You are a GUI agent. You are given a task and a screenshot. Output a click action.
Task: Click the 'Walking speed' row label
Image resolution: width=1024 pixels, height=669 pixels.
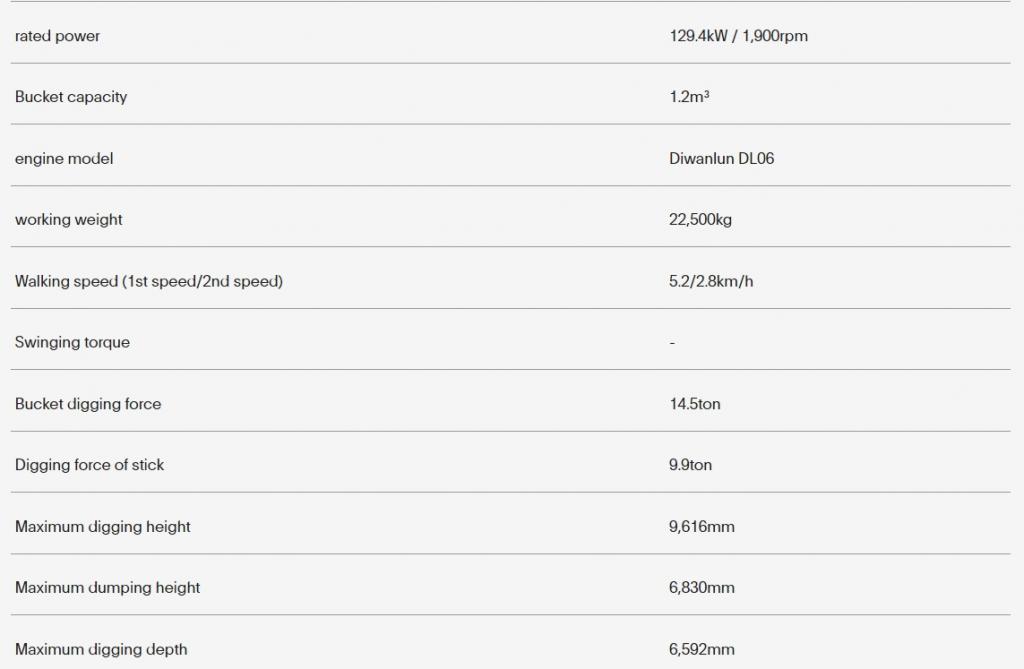(x=149, y=281)
